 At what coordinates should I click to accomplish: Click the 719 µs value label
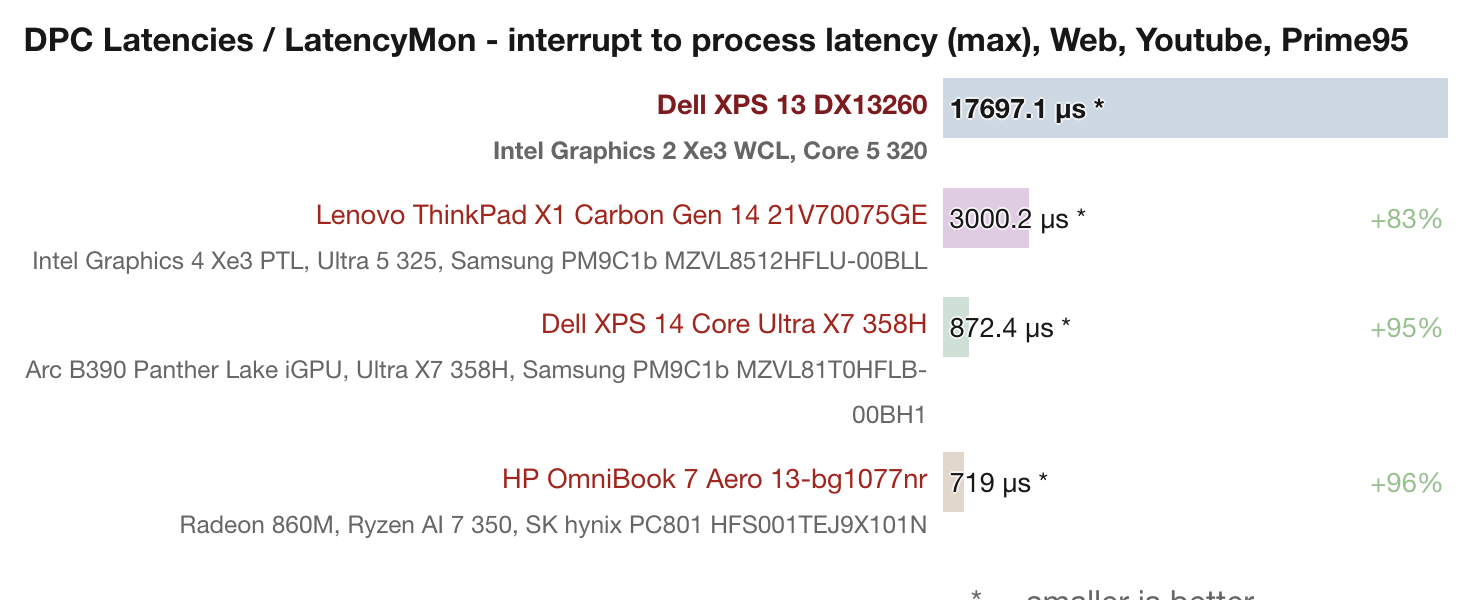pos(998,484)
